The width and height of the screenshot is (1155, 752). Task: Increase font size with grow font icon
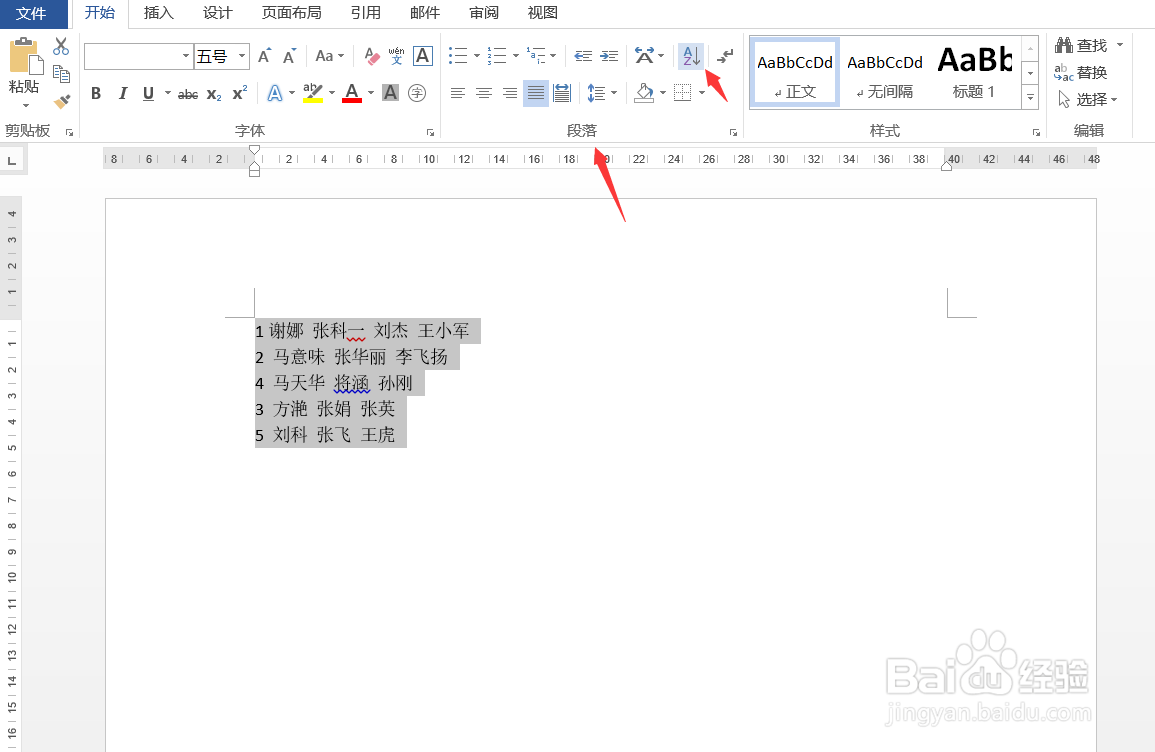tap(264, 56)
